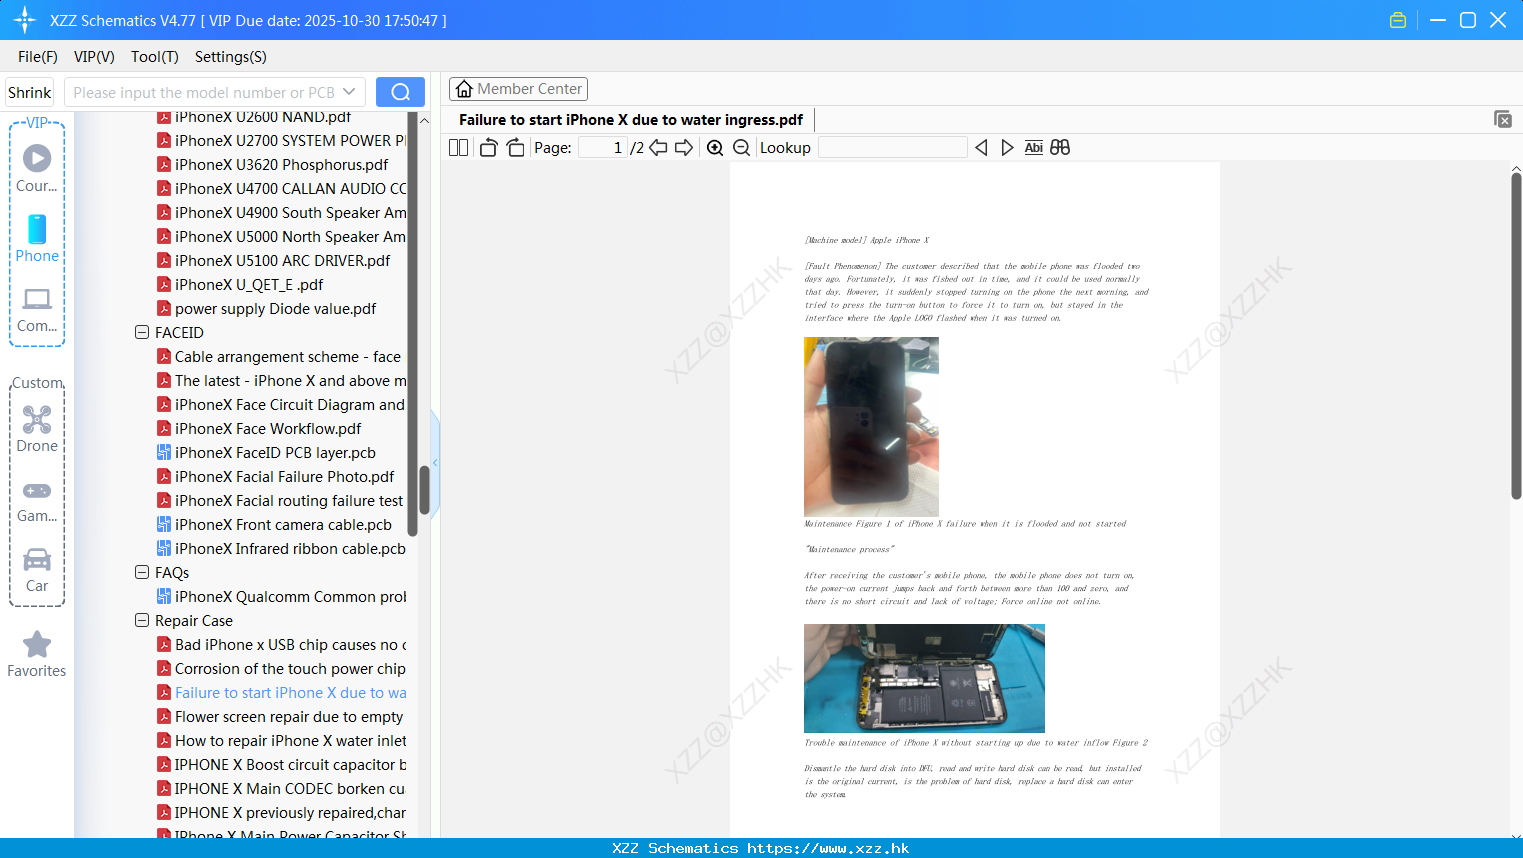Open the xzz.hk link in status bar
This screenshot has height=858, width=1523.
pos(828,848)
